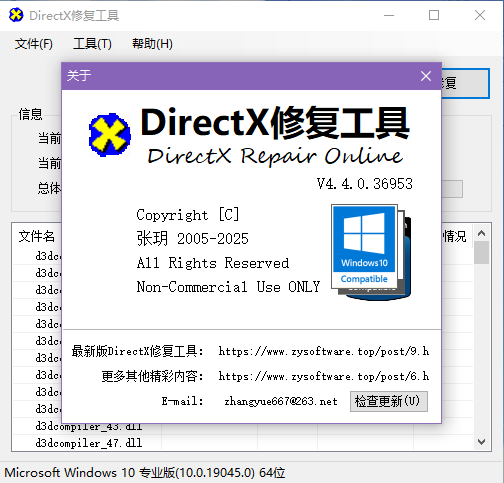Viewport: 504px width, 483px height.
Task: Click the 文件名 column header
Action: tap(37, 236)
